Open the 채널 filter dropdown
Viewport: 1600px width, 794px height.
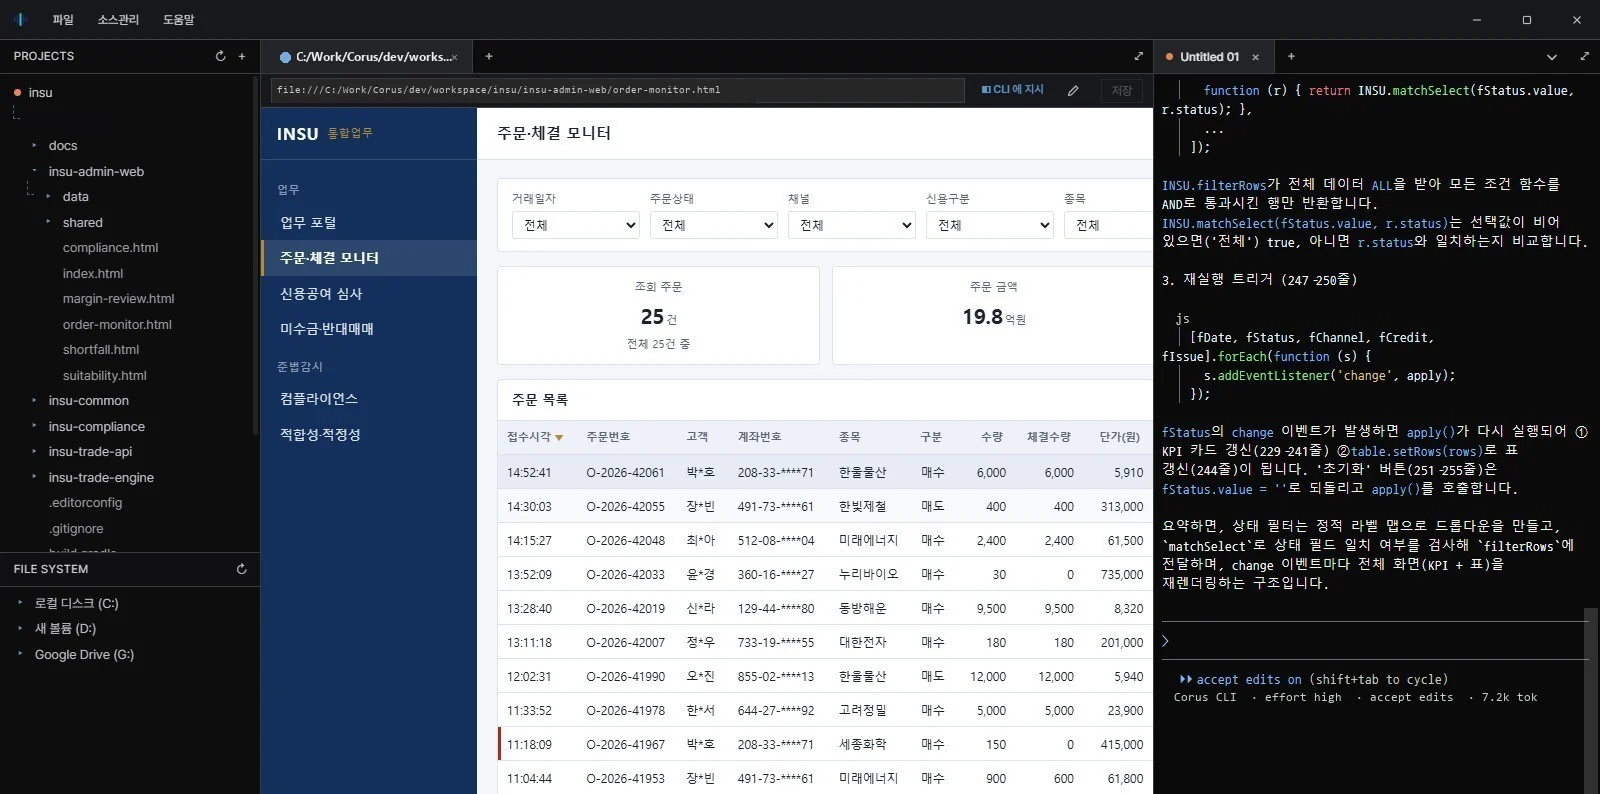coord(851,225)
